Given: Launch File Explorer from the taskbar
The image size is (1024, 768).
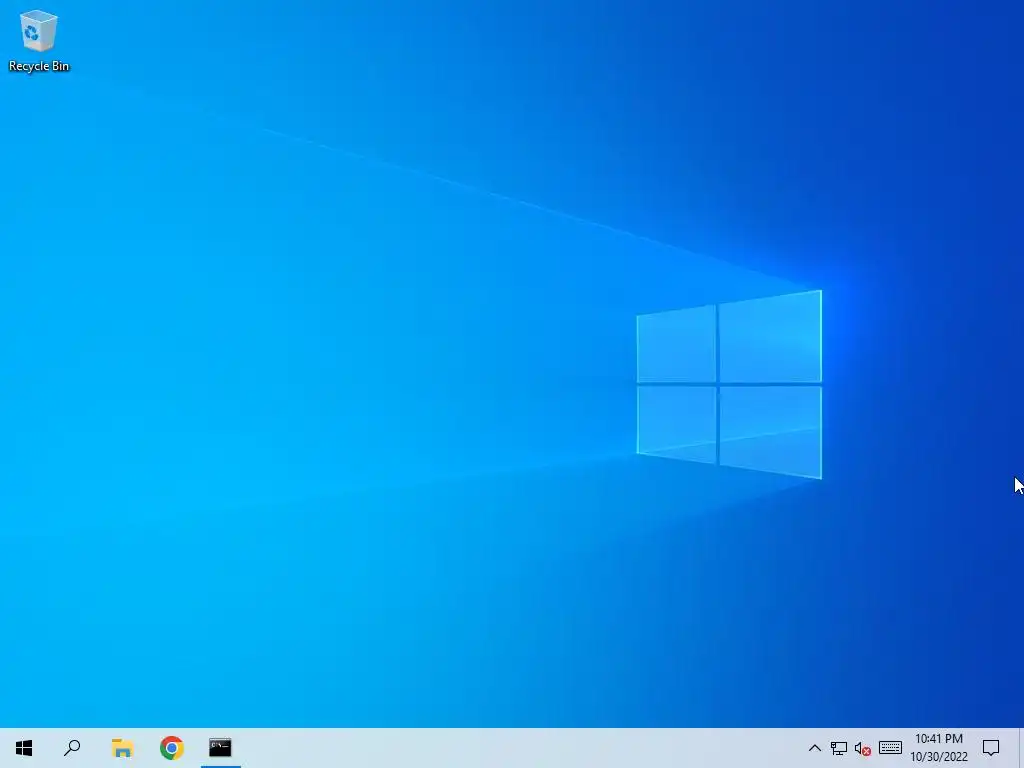Looking at the screenshot, I should [122, 748].
